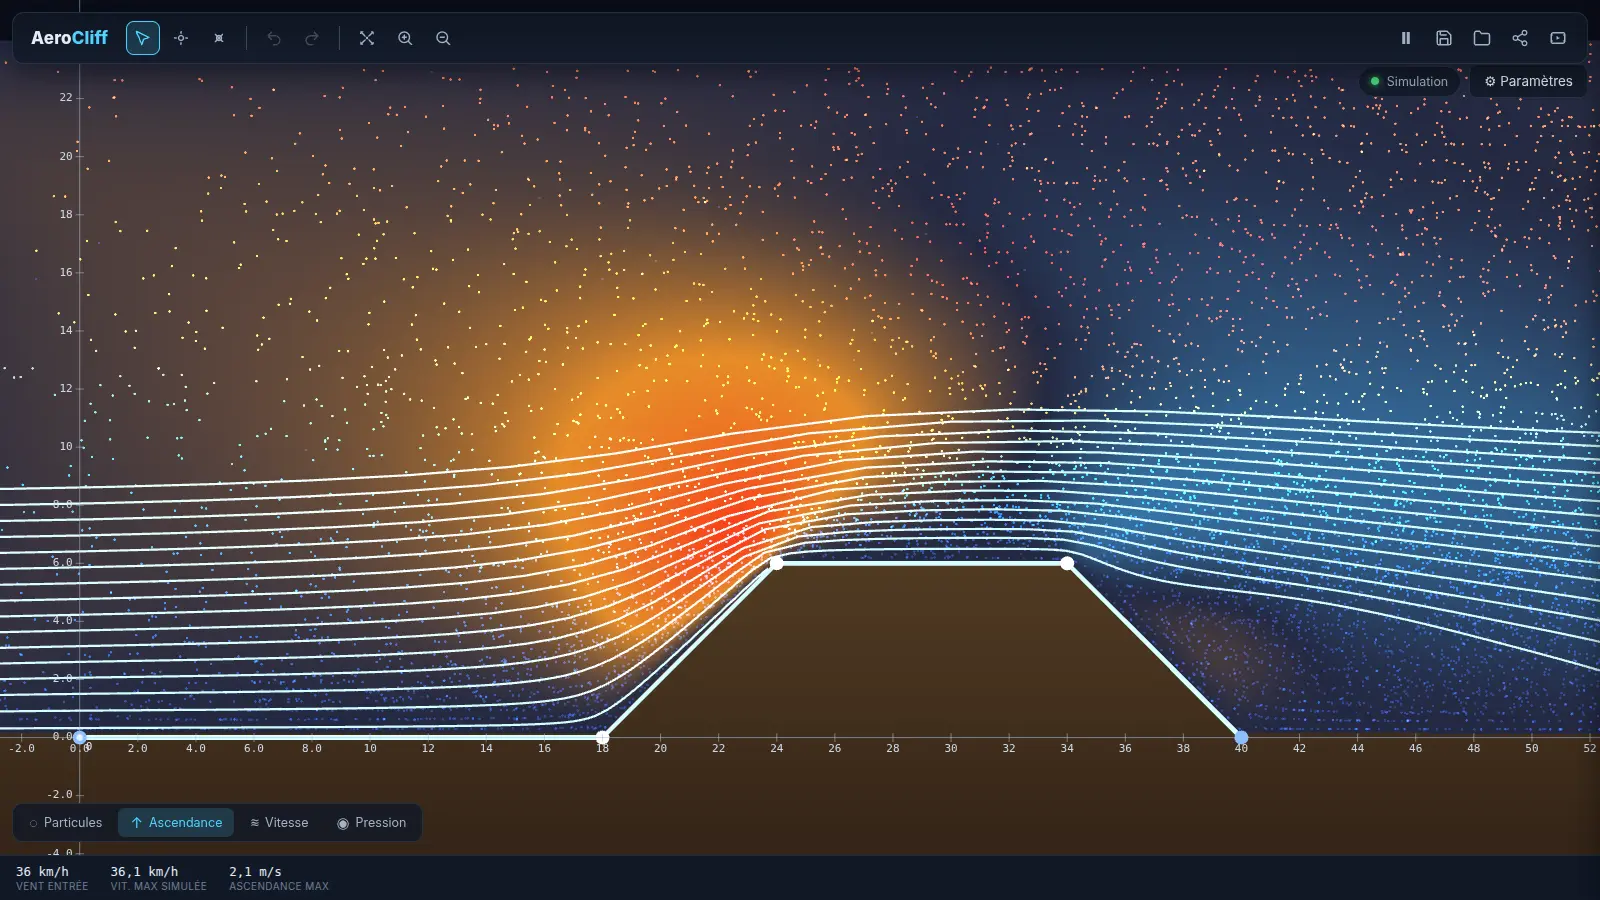Click the Simulation status indicator
Screen dimensions: 1600x900
[1409, 81]
